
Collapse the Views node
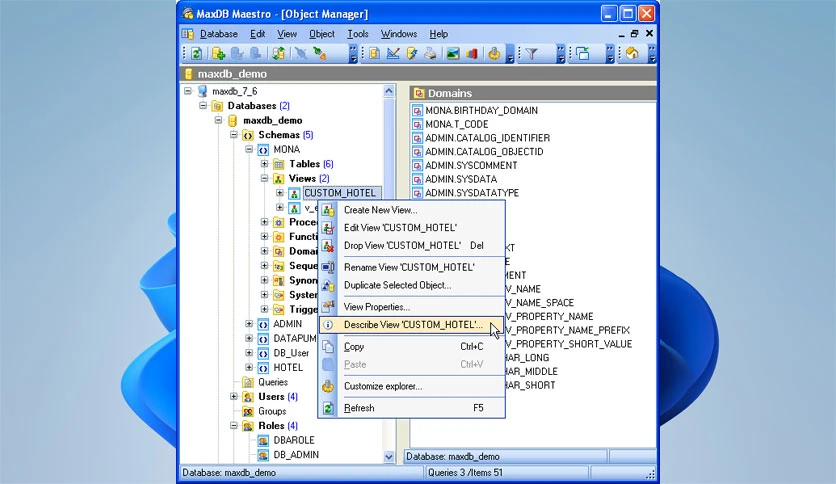coord(265,179)
